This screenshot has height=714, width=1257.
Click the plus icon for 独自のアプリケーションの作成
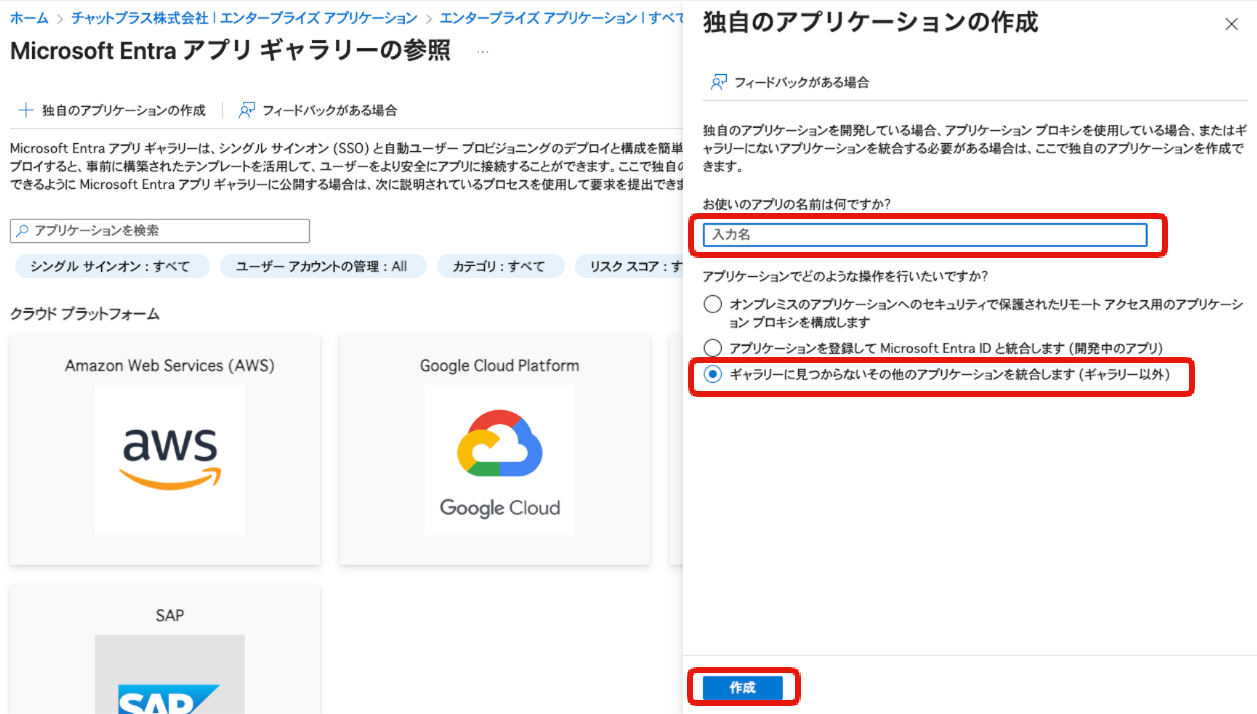(x=25, y=110)
